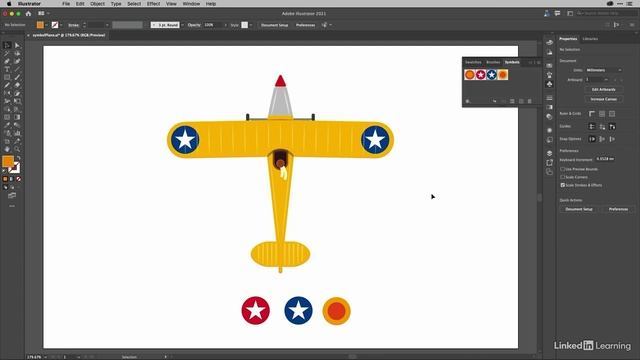Image resolution: width=640 pixels, height=360 pixels.
Task: Toggle Show Grid icon
Action: point(602,114)
